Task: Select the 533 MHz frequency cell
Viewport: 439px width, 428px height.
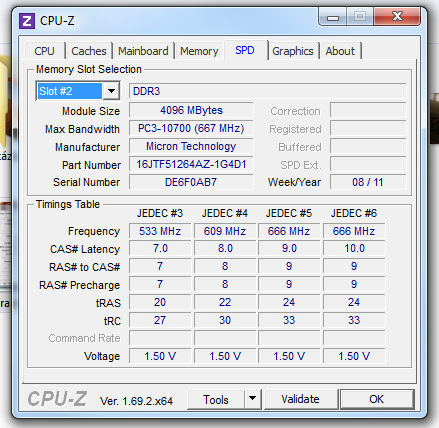Action: pos(160,231)
